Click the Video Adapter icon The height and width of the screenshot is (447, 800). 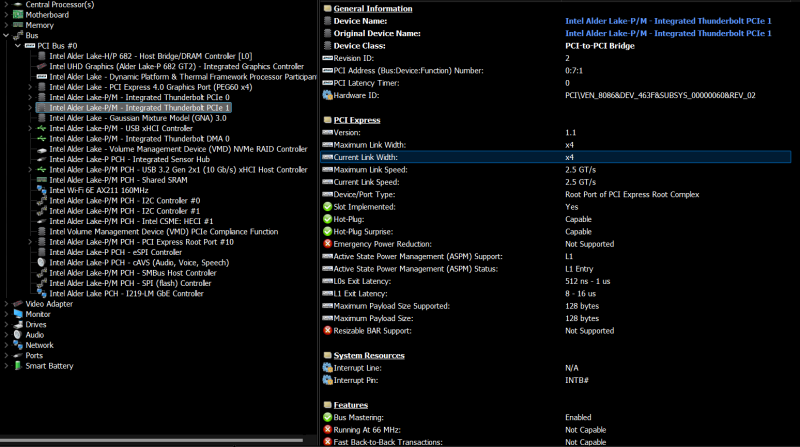point(18,304)
